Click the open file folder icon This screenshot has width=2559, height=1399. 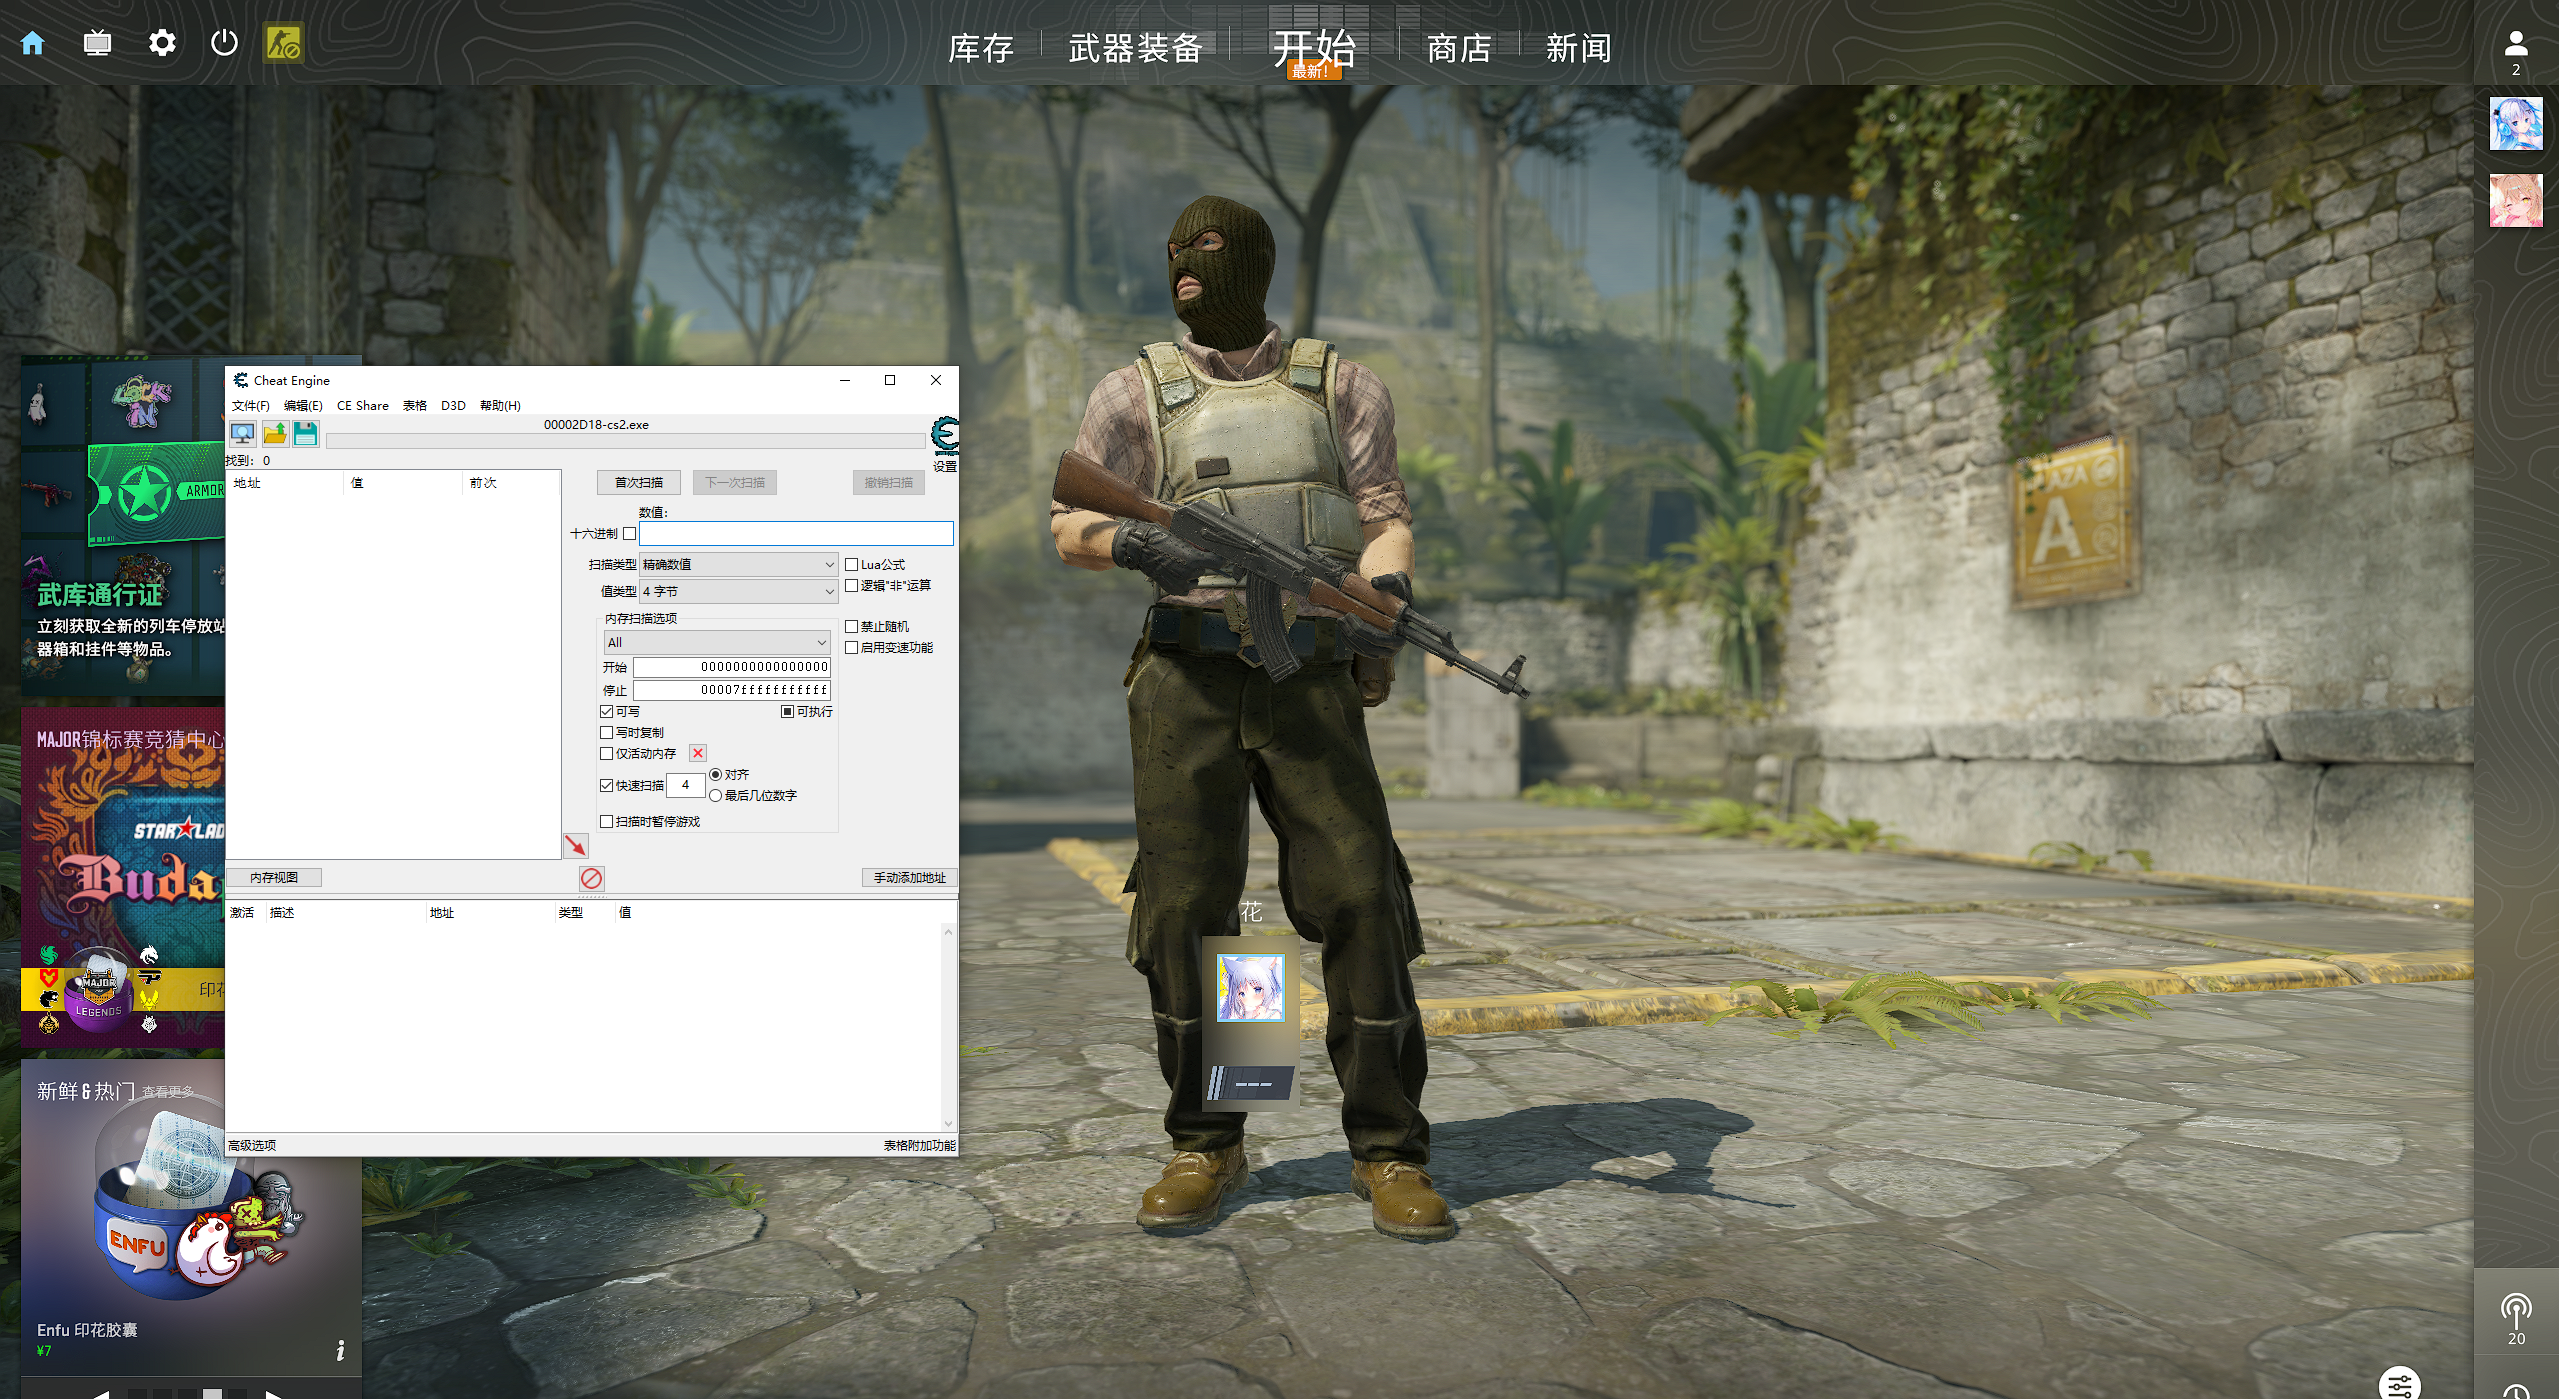pyautogui.click(x=275, y=434)
